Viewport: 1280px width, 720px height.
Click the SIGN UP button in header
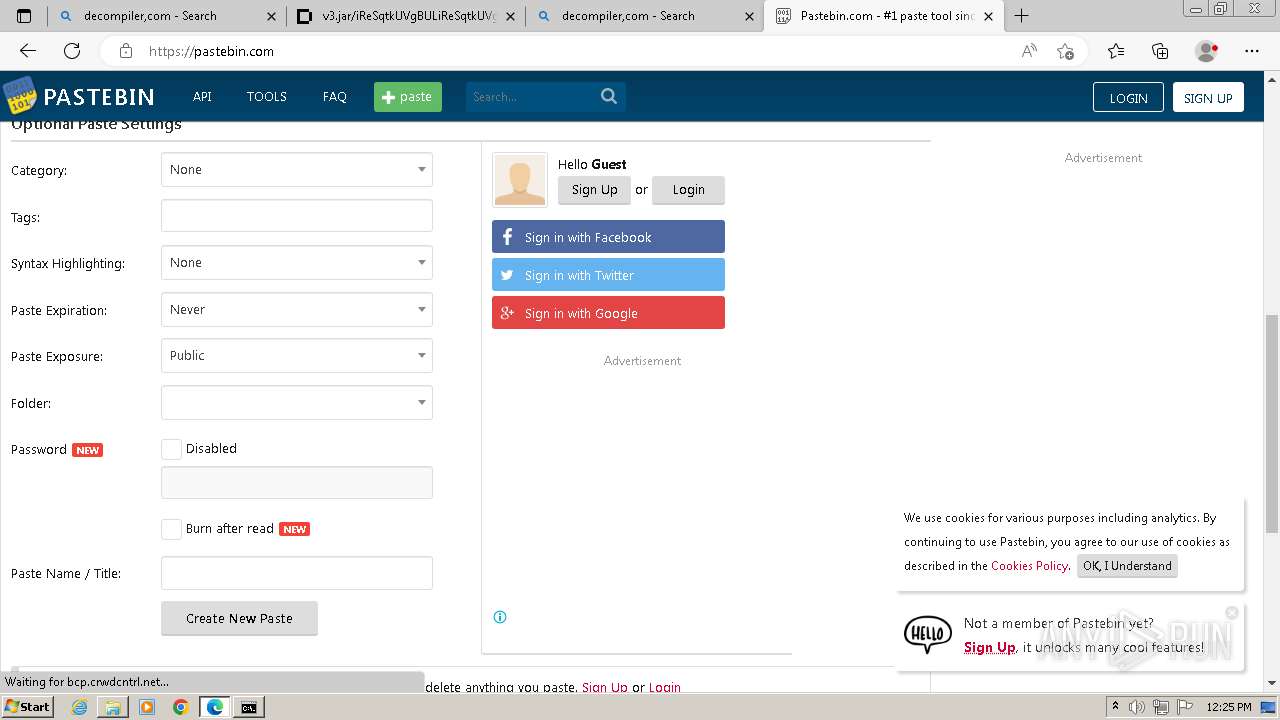point(1208,97)
